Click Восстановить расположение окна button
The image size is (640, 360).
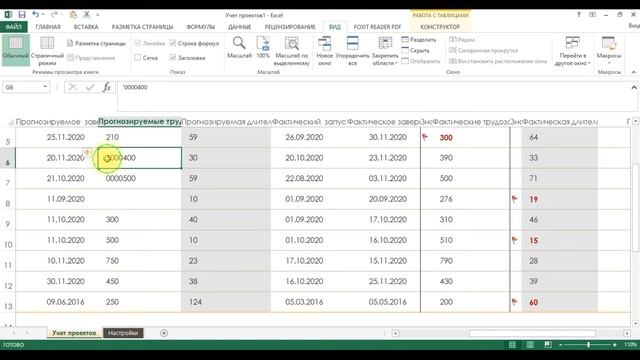point(498,61)
